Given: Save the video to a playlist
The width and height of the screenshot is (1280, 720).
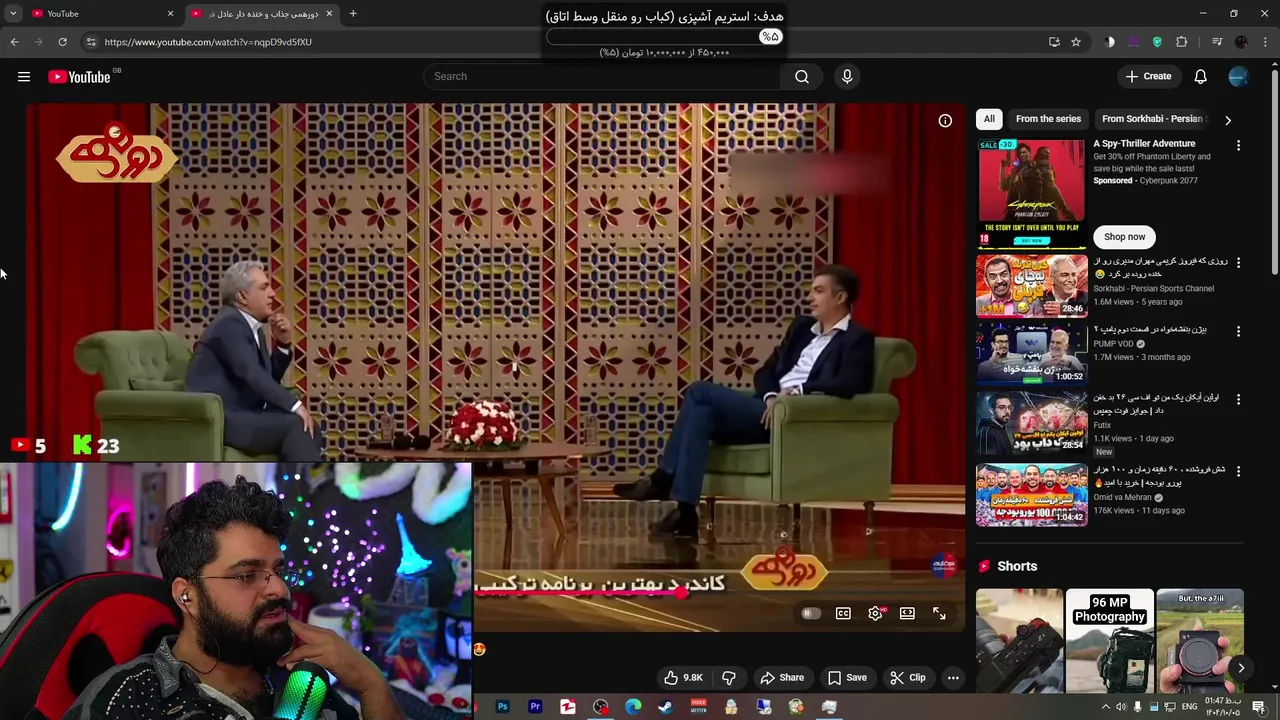Looking at the screenshot, I should [847, 678].
